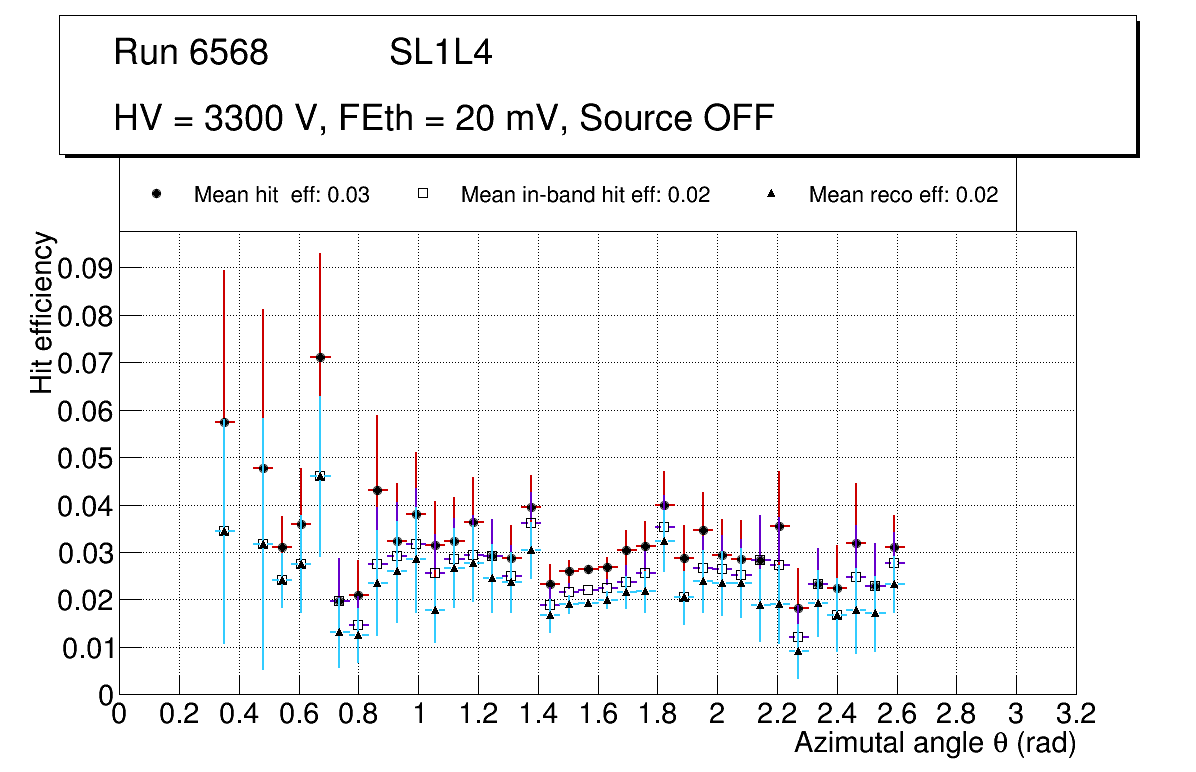Select the "Mean in-band hit eff: 0.02" legend label

pos(585,195)
